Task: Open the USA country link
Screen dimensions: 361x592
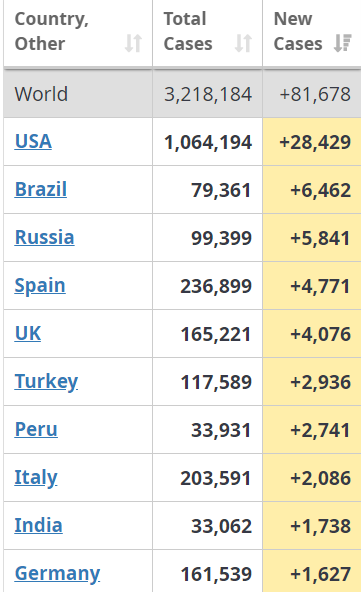Action: (x=33, y=142)
